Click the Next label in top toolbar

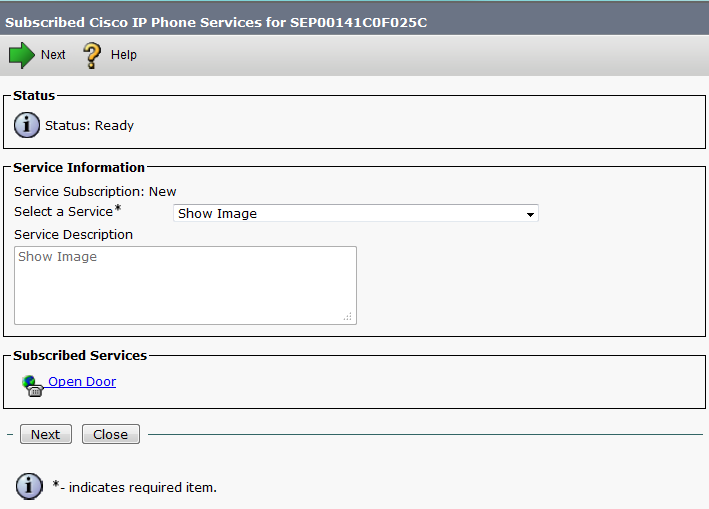tap(53, 55)
